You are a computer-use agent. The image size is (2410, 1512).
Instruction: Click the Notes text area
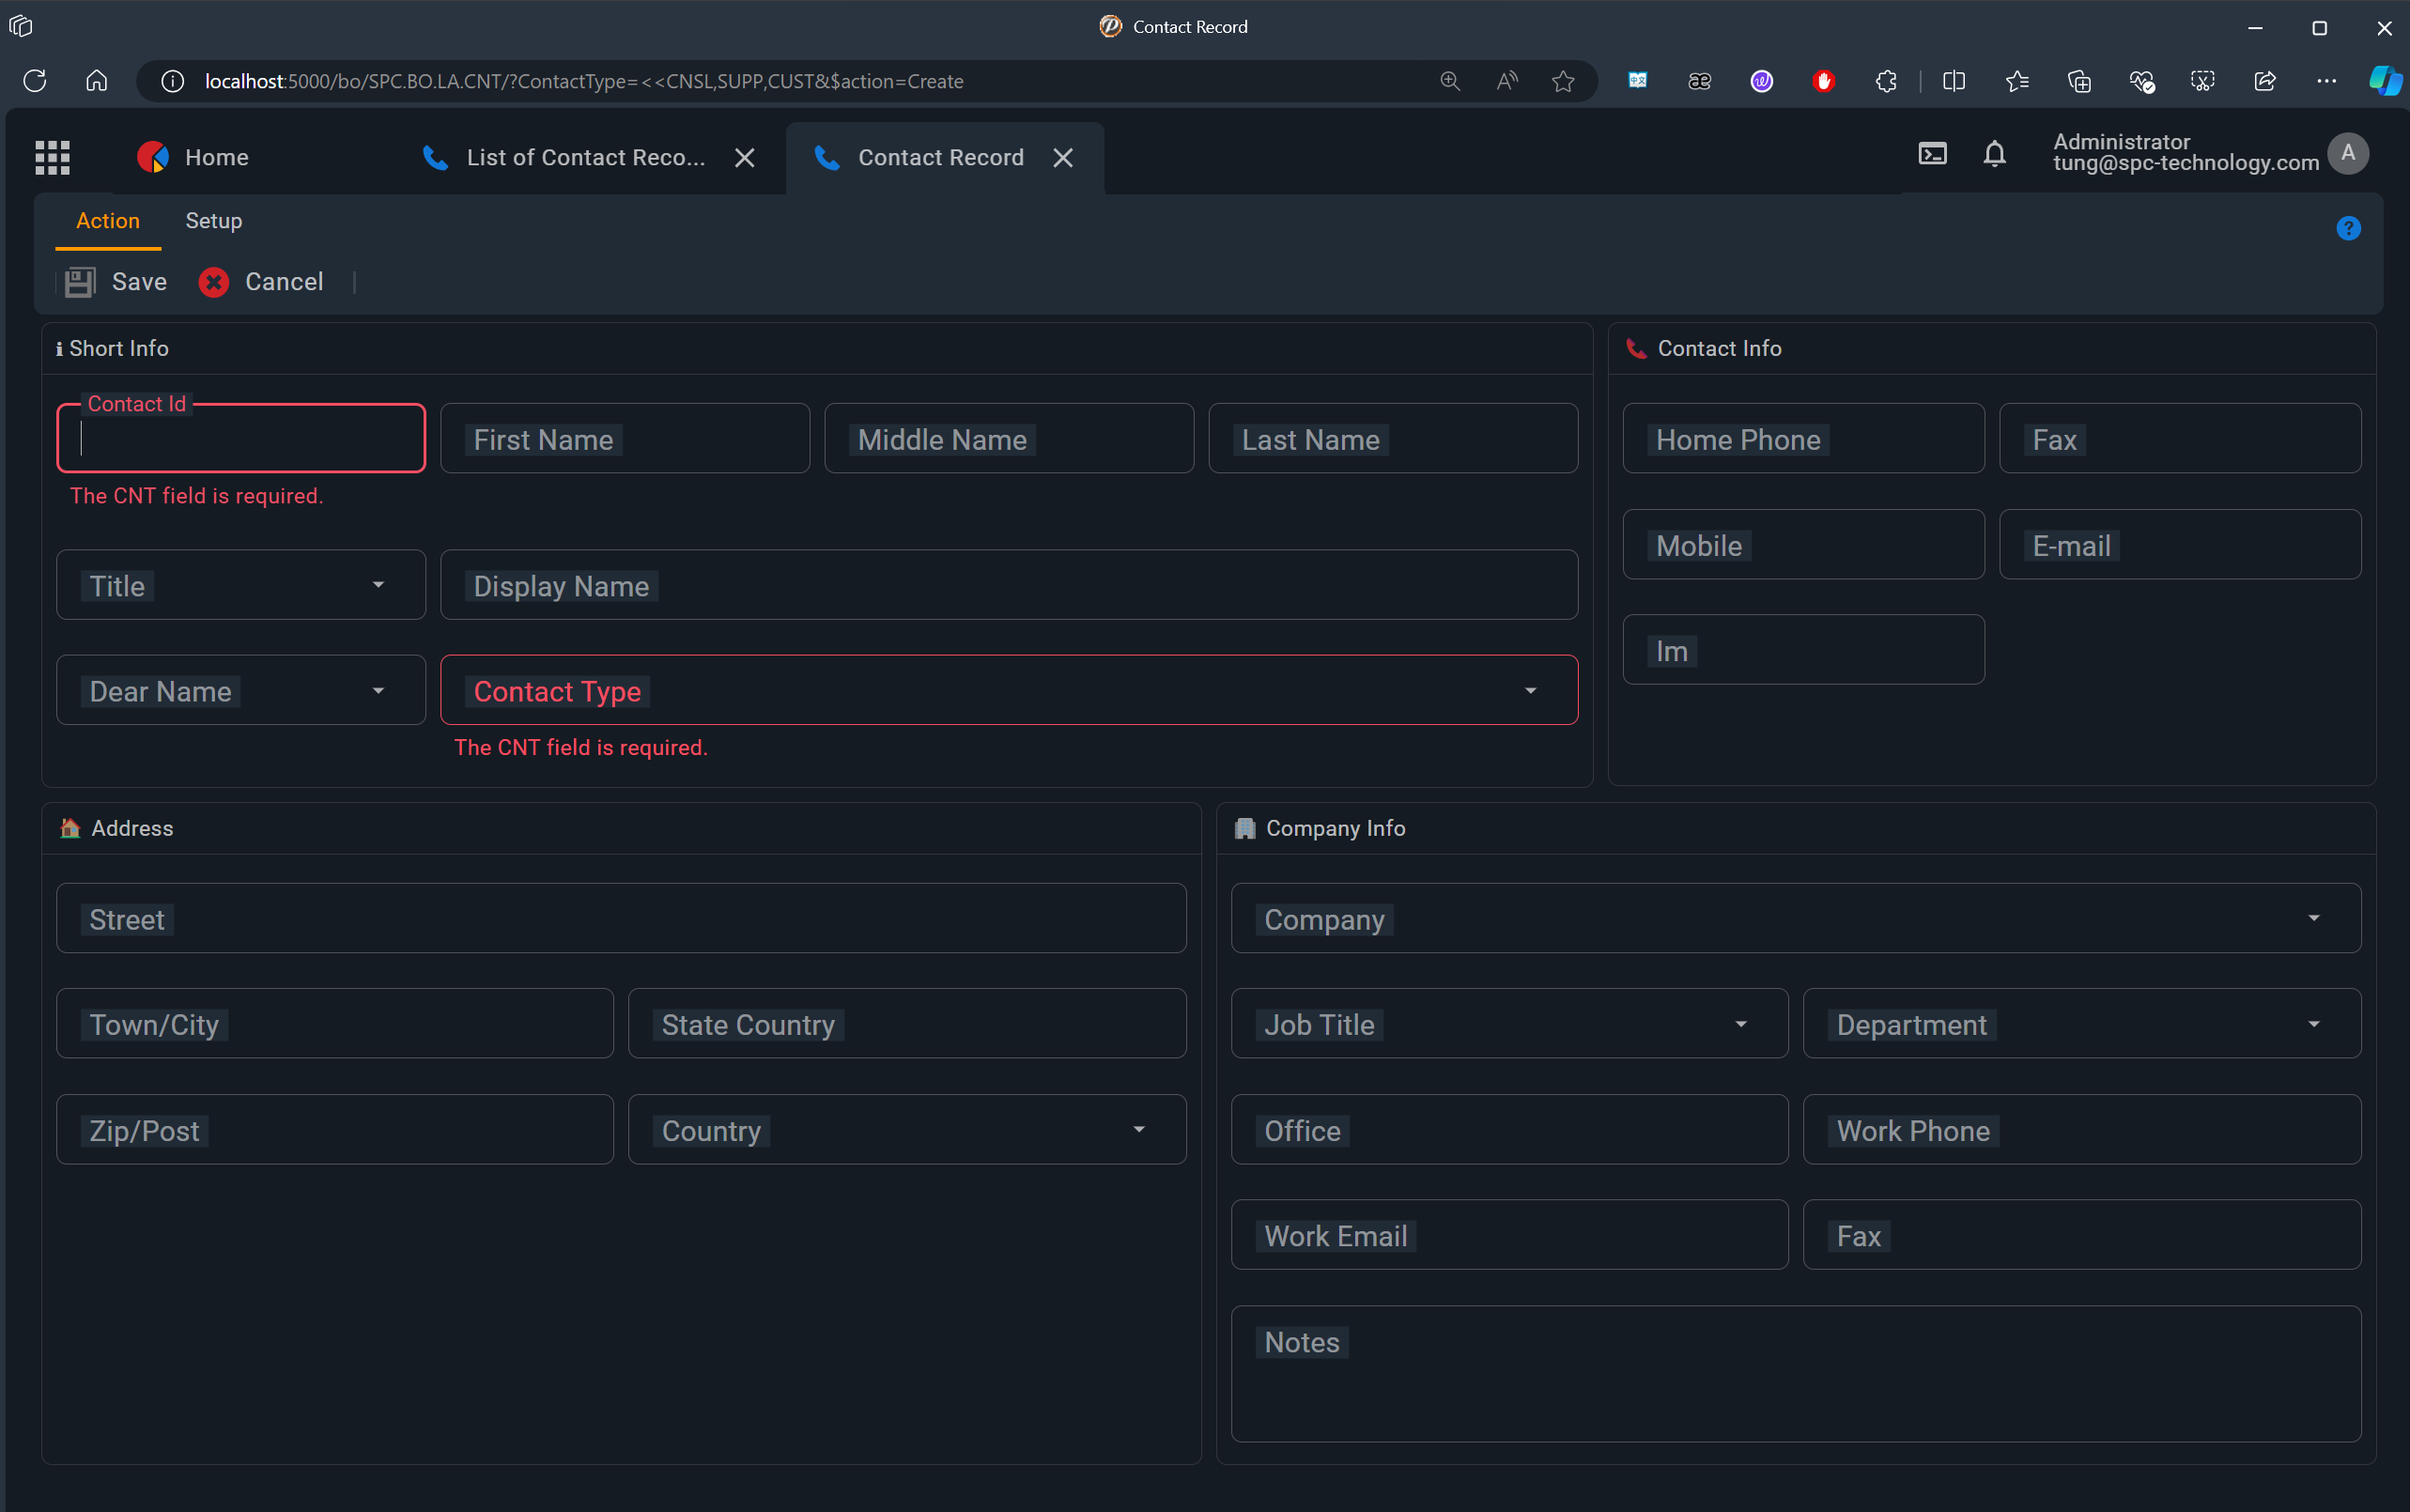click(1796, 1373)
